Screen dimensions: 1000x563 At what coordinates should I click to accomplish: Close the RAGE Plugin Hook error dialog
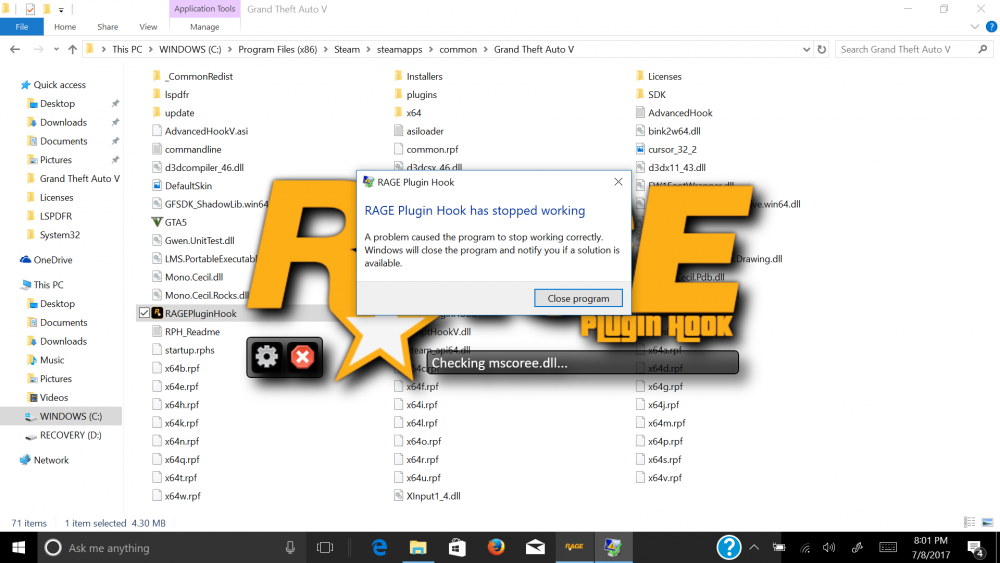(x=618, y=182)
